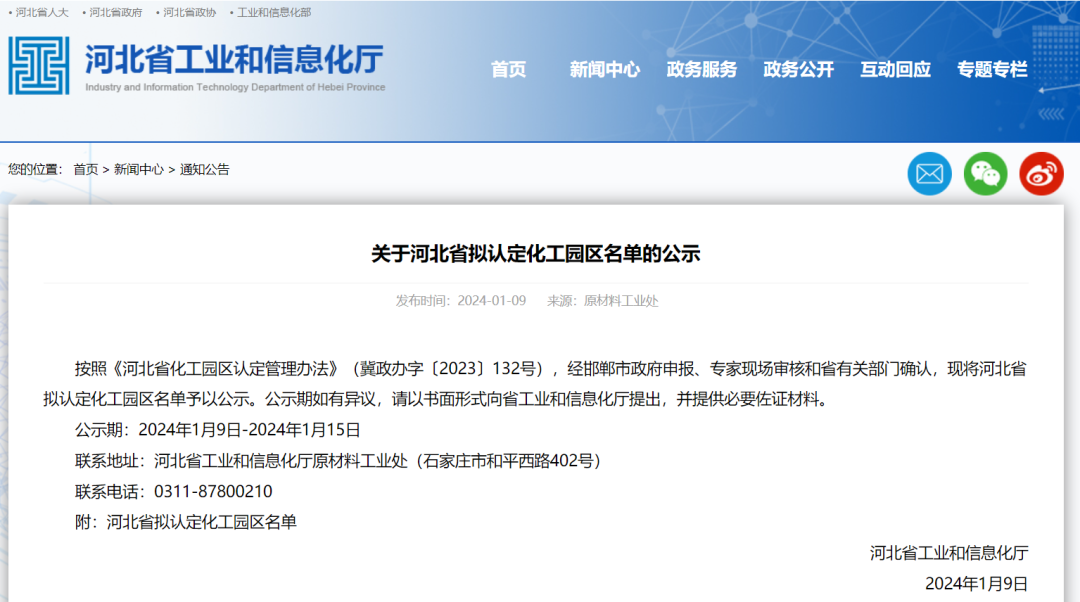Open 新闻中心 in main navigation bar

click(604, 70)
